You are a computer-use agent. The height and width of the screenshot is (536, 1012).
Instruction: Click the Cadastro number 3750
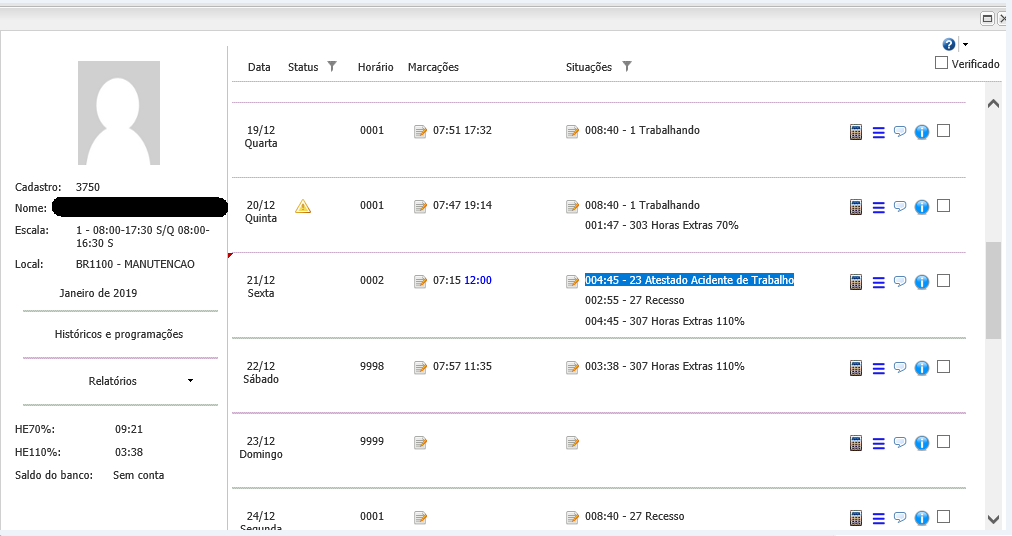[x=88, y=187]
